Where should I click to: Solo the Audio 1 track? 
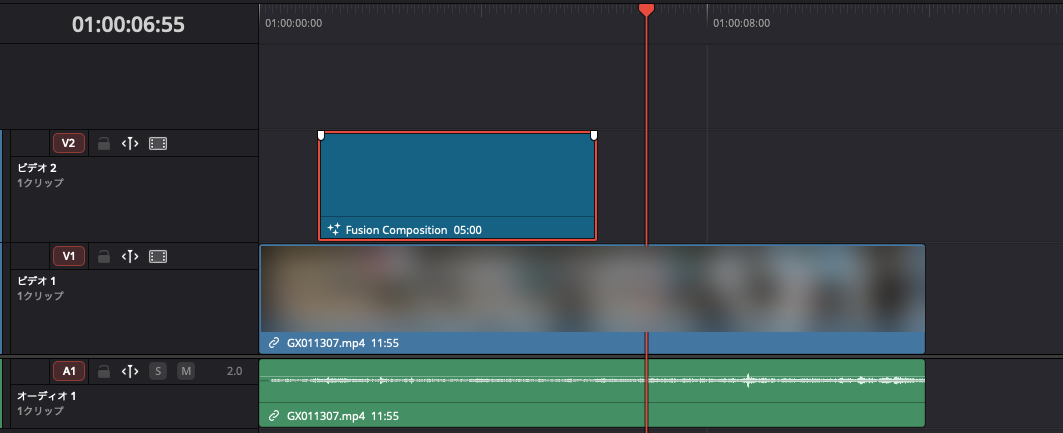pyautogui.click(x=158, y=371)
